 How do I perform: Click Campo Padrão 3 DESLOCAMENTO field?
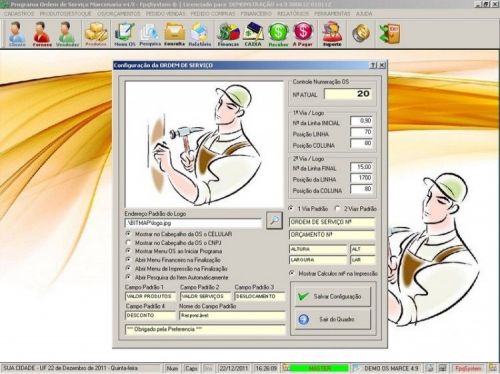point(260,296)
